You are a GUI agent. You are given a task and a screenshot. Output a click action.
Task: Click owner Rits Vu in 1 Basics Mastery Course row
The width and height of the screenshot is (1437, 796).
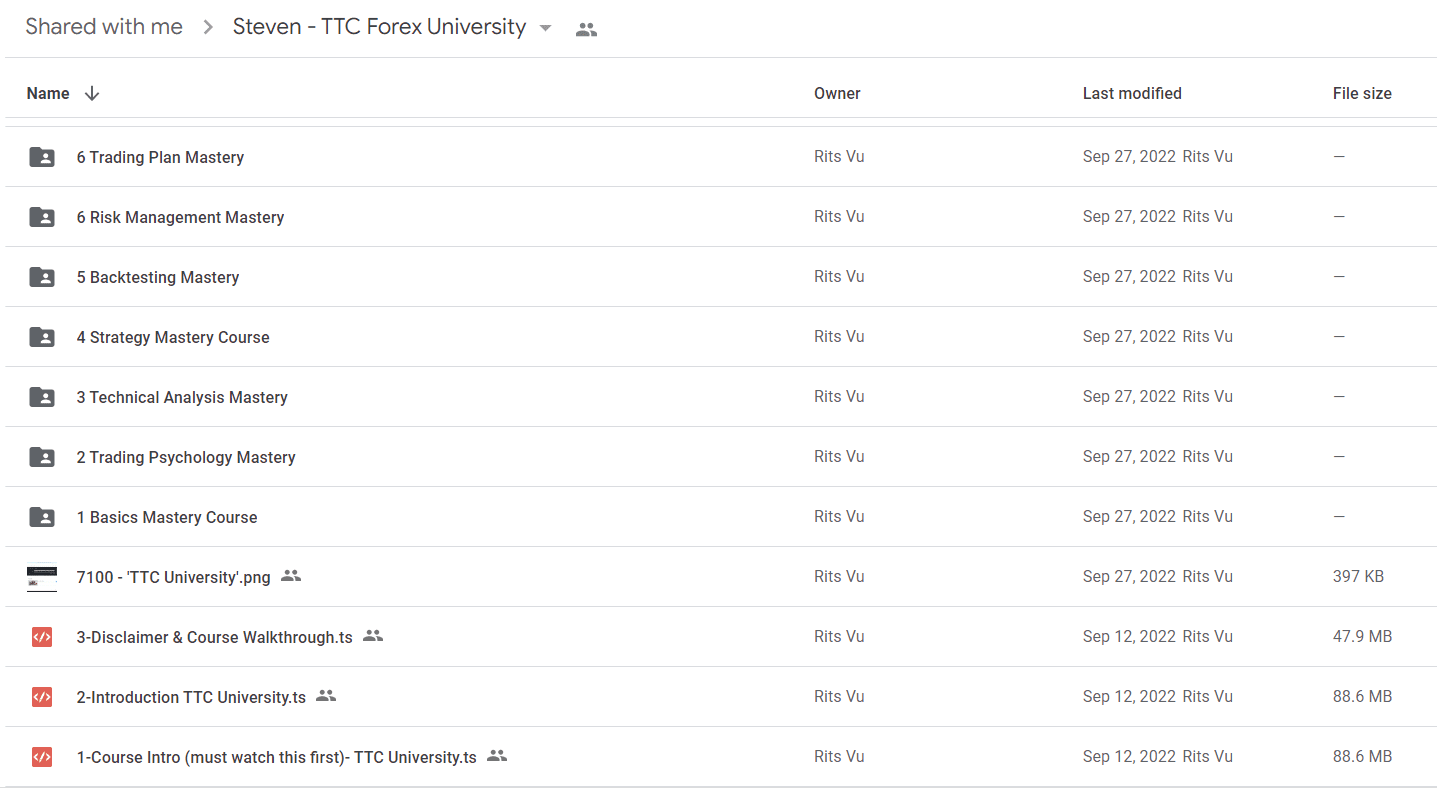point(839,516)
